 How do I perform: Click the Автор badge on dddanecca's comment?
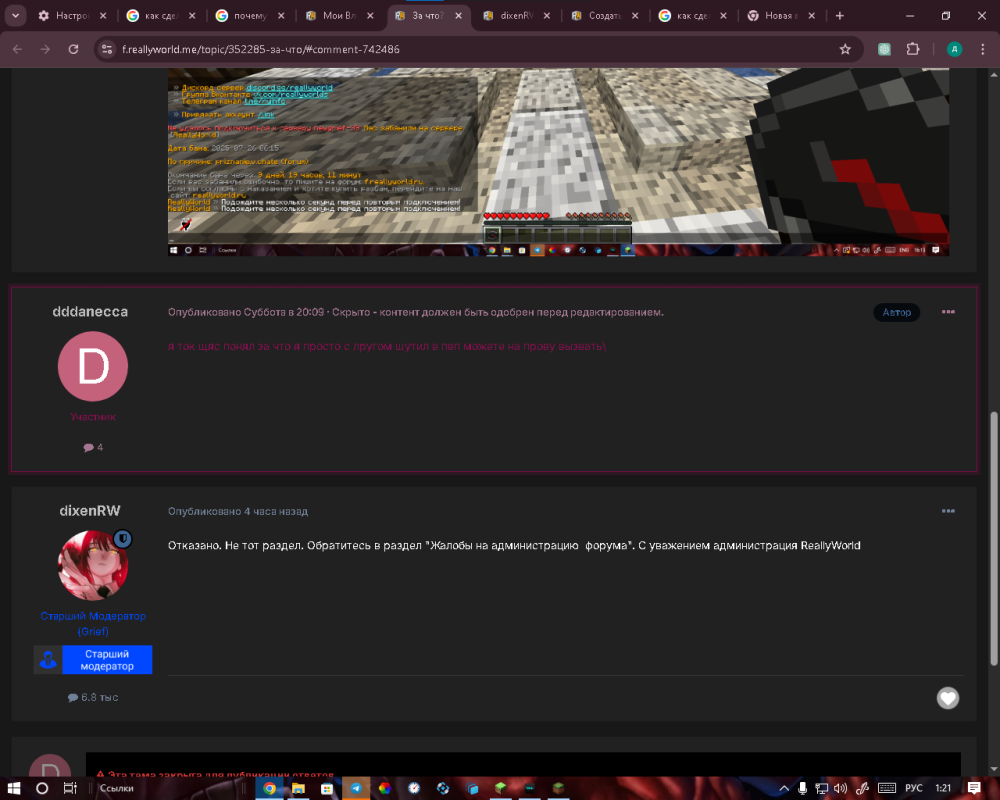[x=897, y=312]
